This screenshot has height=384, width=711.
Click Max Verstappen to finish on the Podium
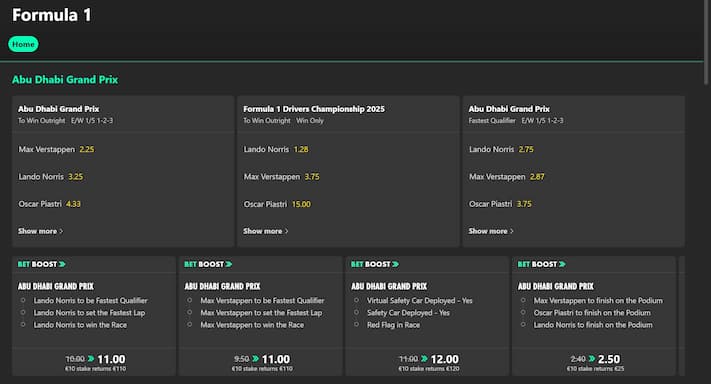(x=598, y=300)
